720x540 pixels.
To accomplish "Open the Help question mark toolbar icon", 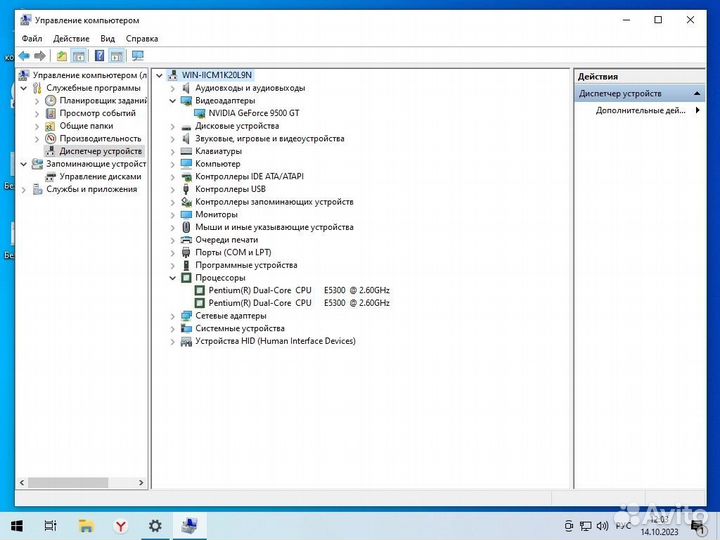I will click(x=99, y=56).
